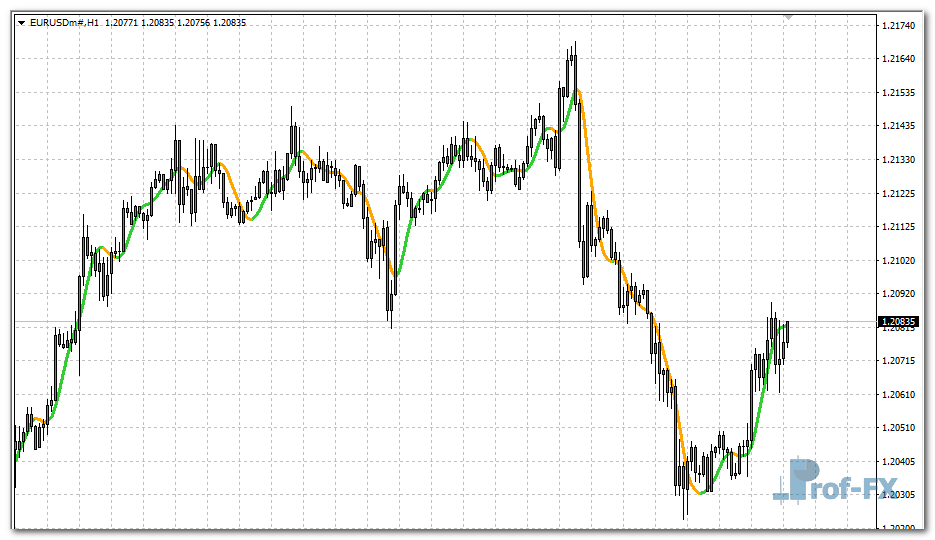Click the 1.21020 price scale label
The image size is (935, 540).
(x=901, y=261)
